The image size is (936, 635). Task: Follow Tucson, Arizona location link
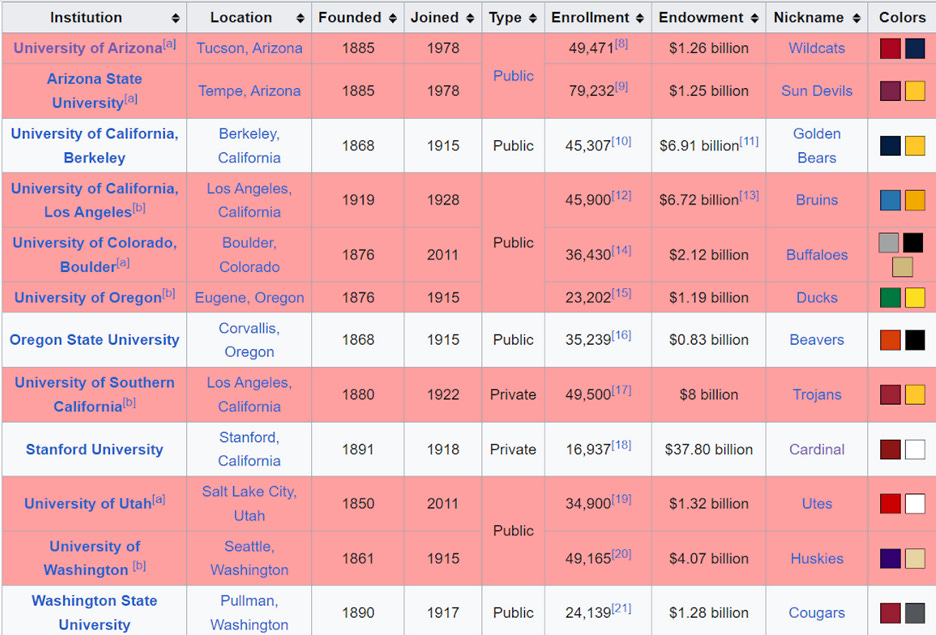coord(250,48)
